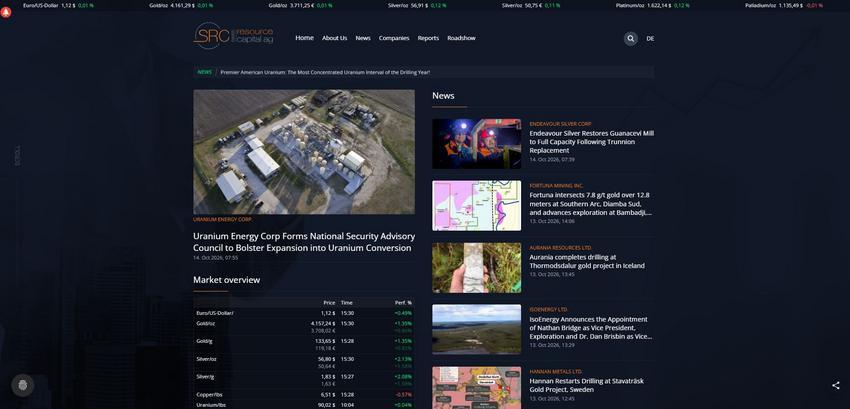Switch language to DE

point(650,39)
